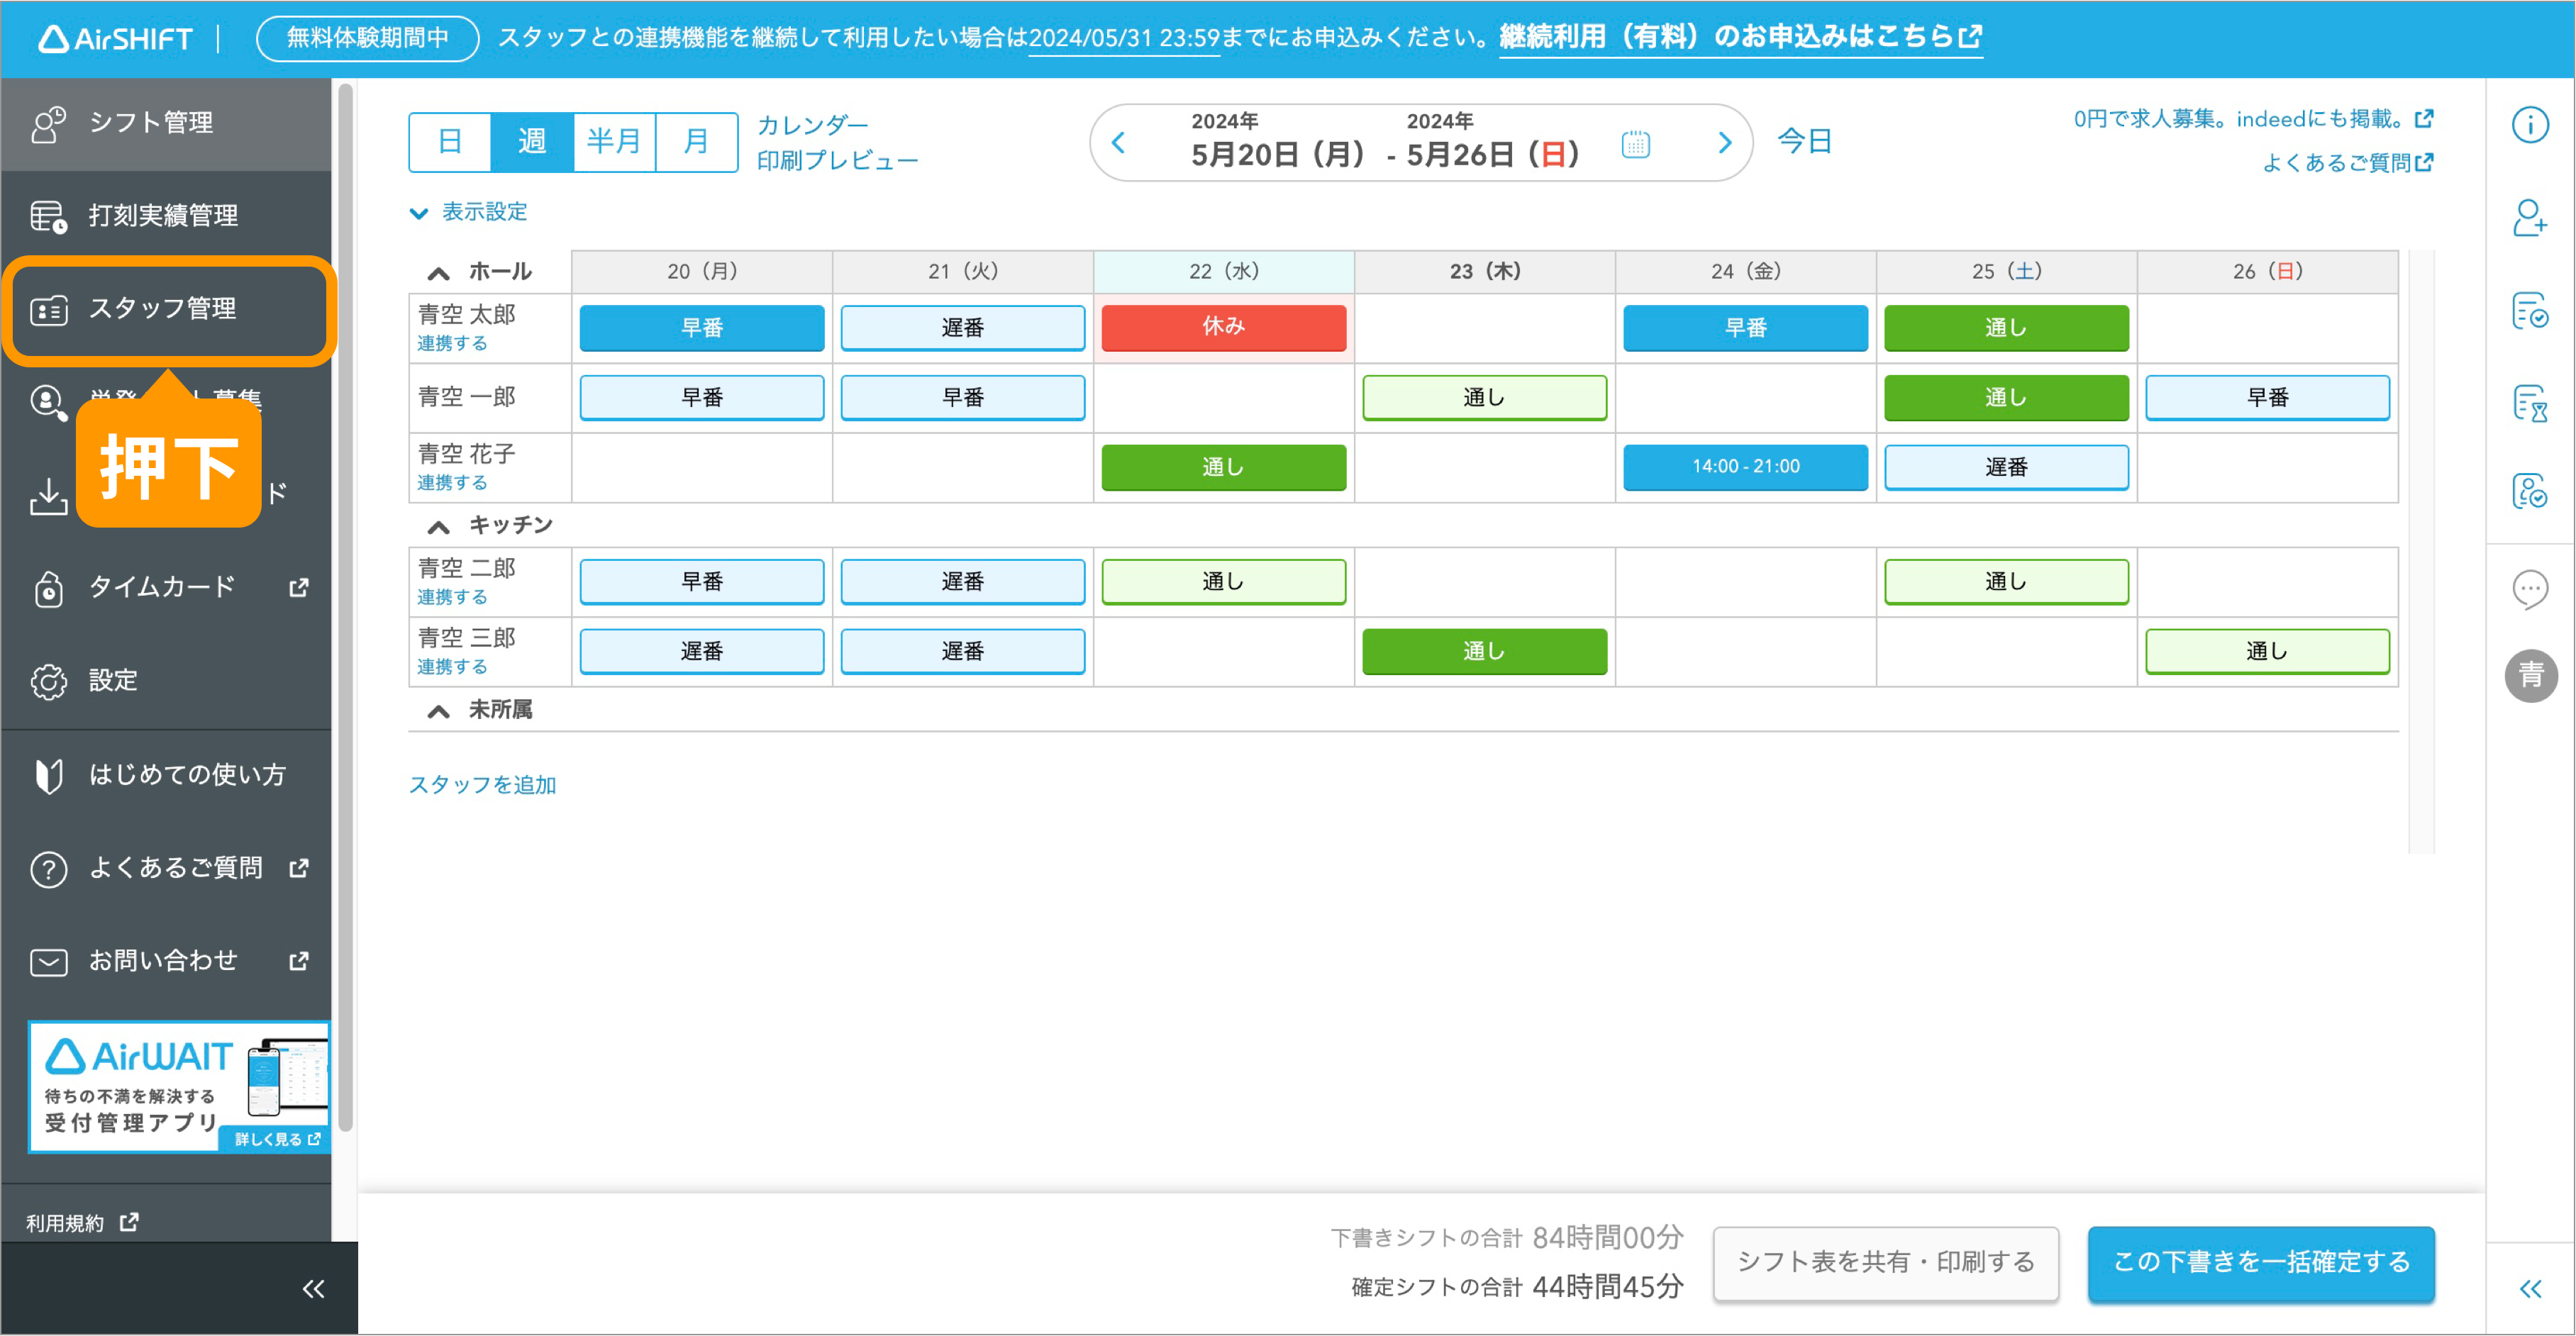The height and width of the screenshot is (1336, 2576).
Task: Click 青空 一郎 staff name
Action: 466,397
